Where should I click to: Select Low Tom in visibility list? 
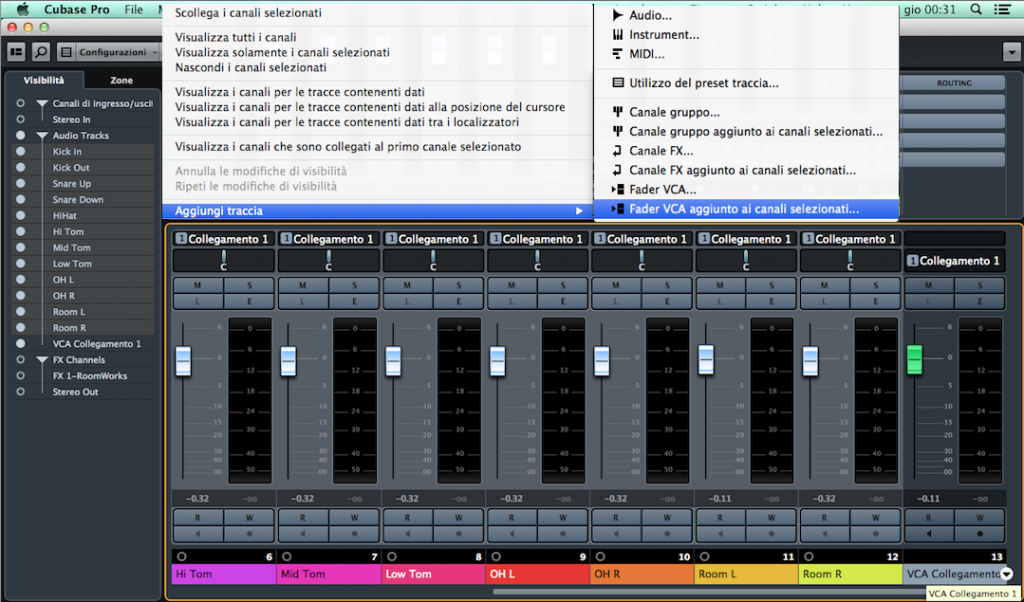coord(72,264)
